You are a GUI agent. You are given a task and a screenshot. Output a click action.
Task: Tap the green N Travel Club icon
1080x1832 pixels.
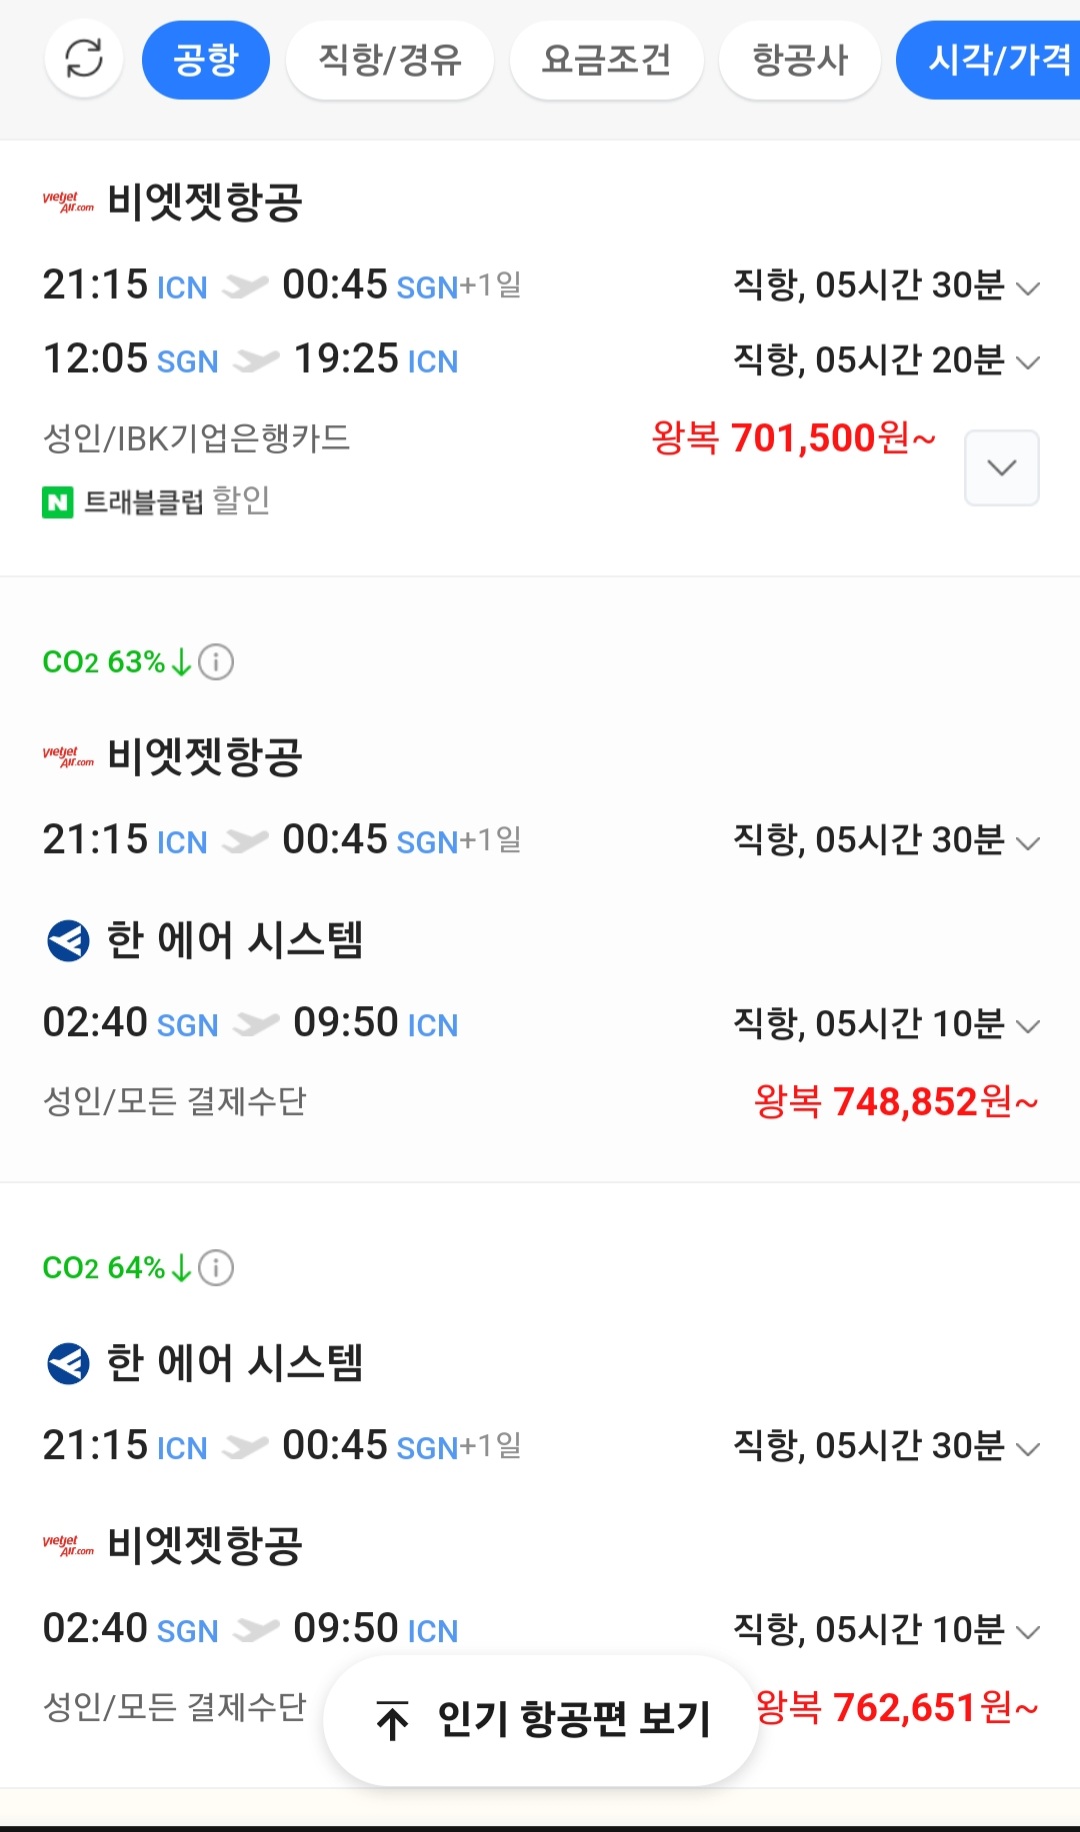(58, 502)
